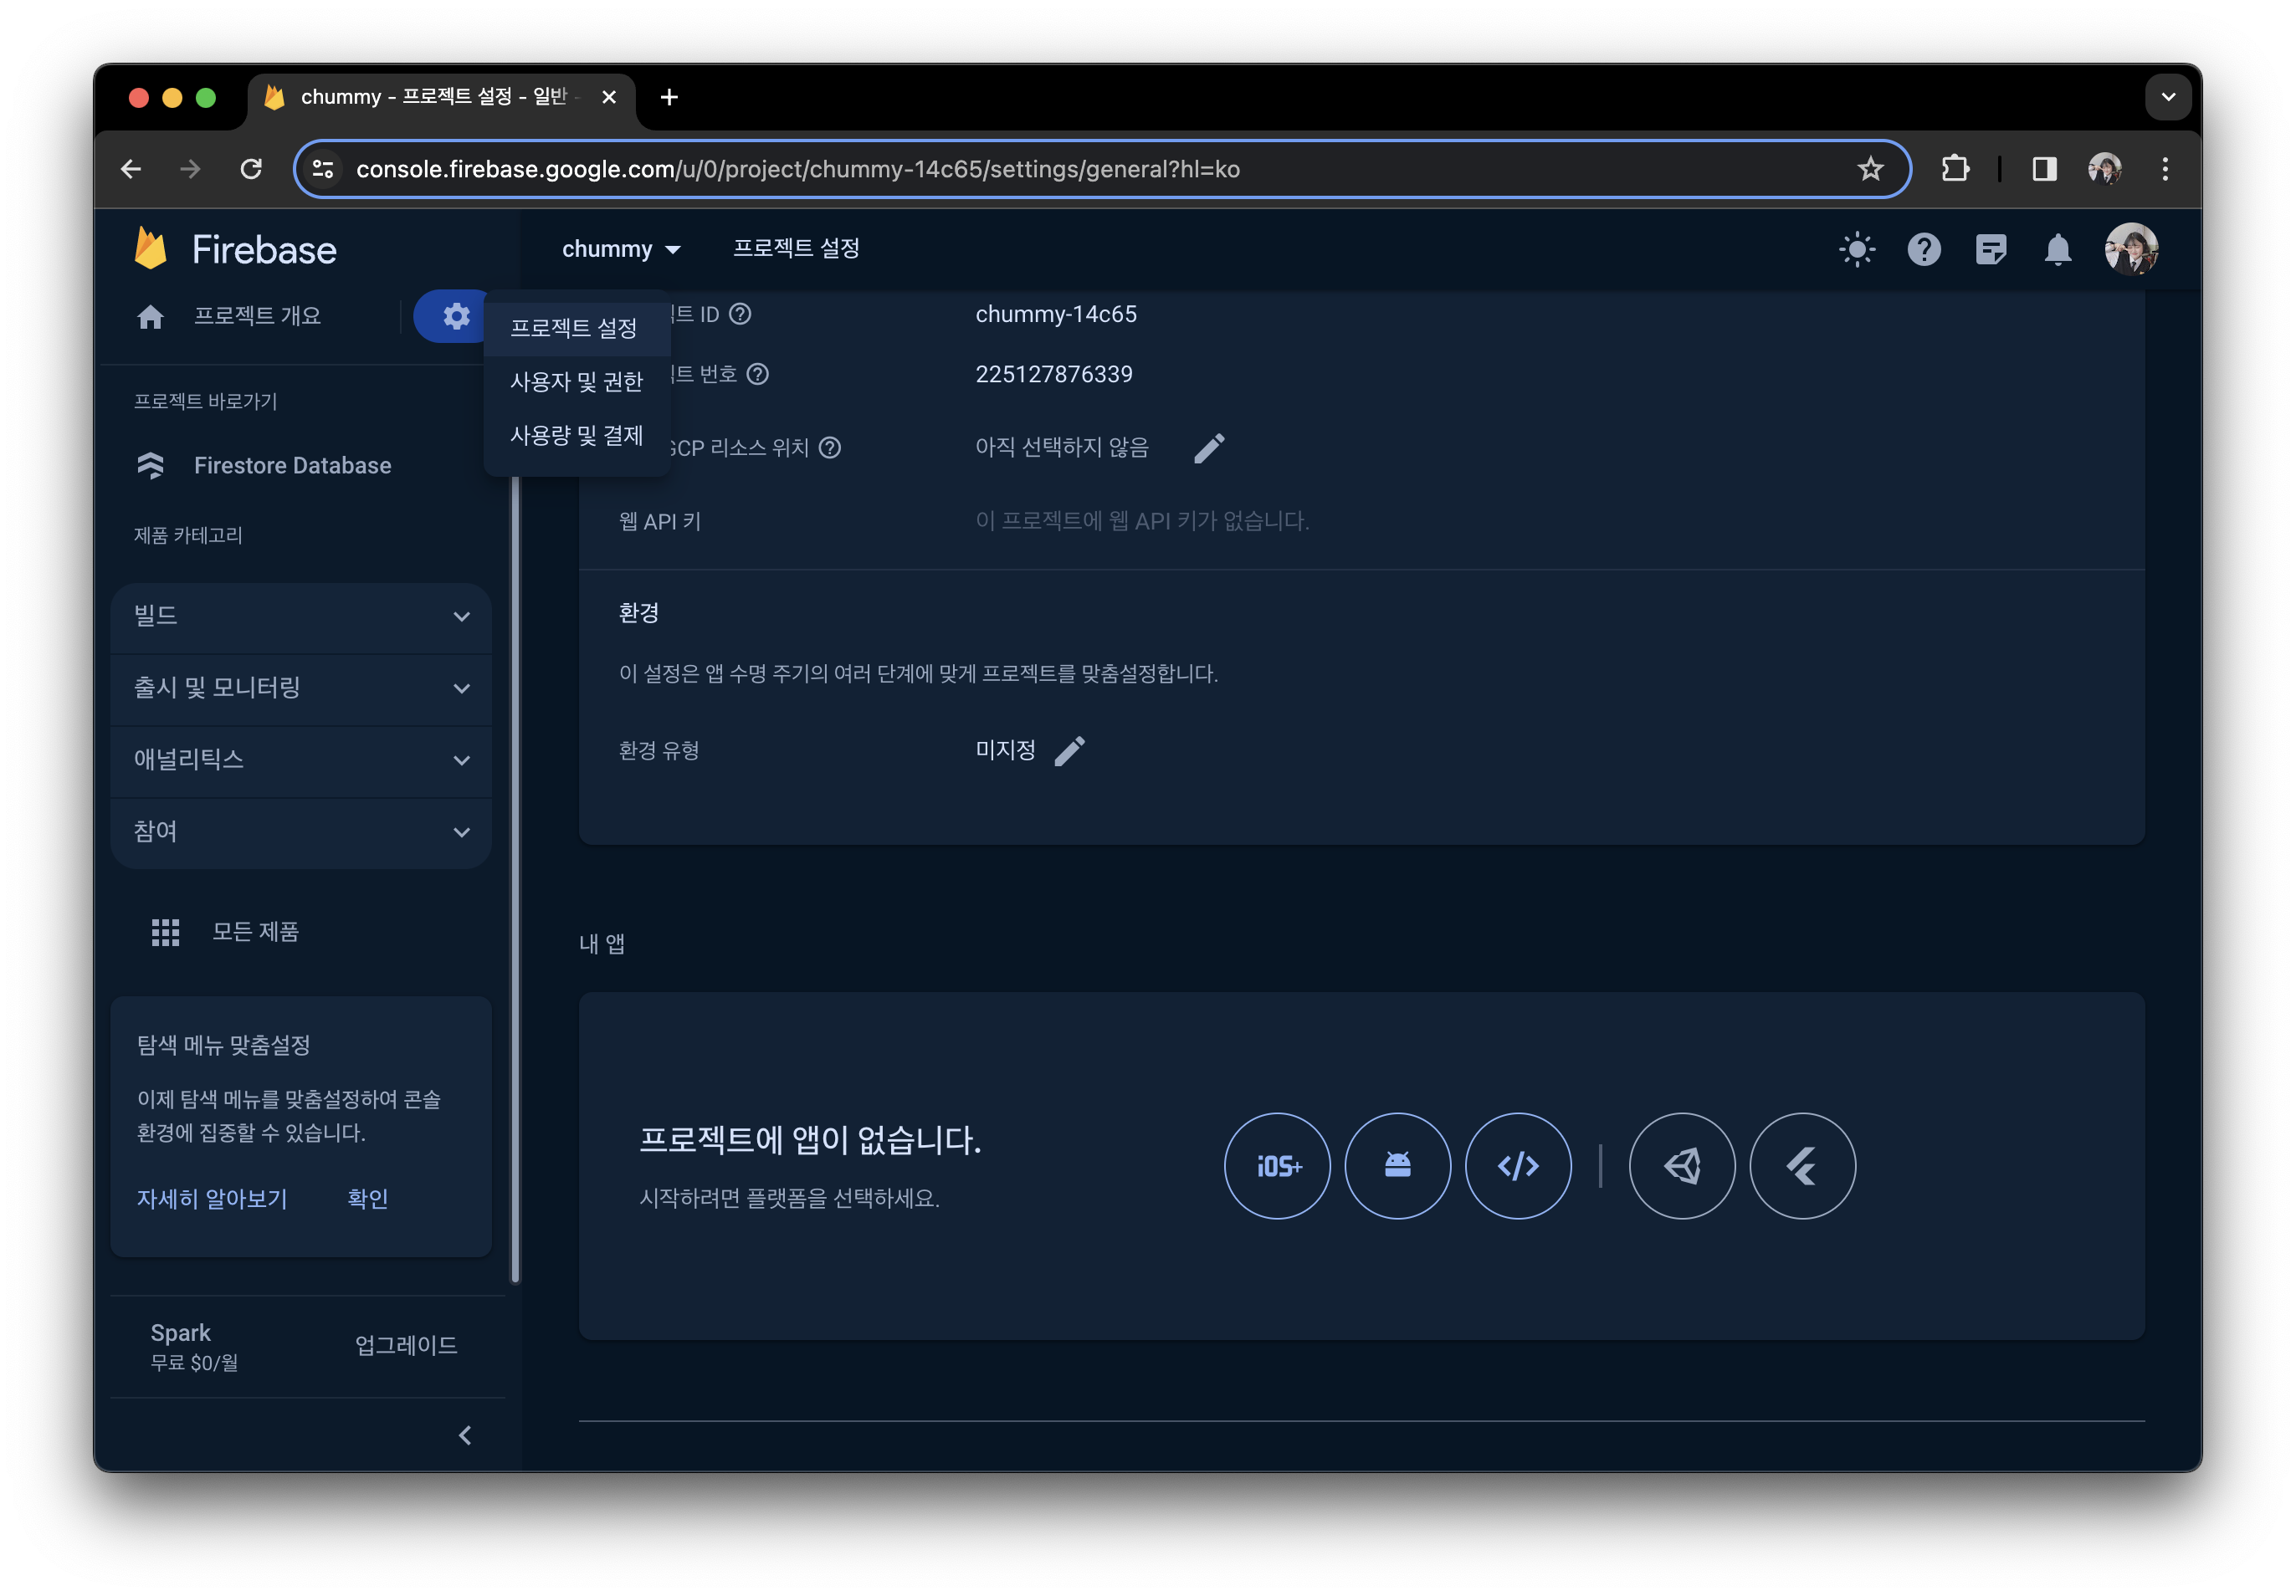The image size is (2296, 1596).
Task: Expand the 빌드 category
Action: click(x=301, y=616)
